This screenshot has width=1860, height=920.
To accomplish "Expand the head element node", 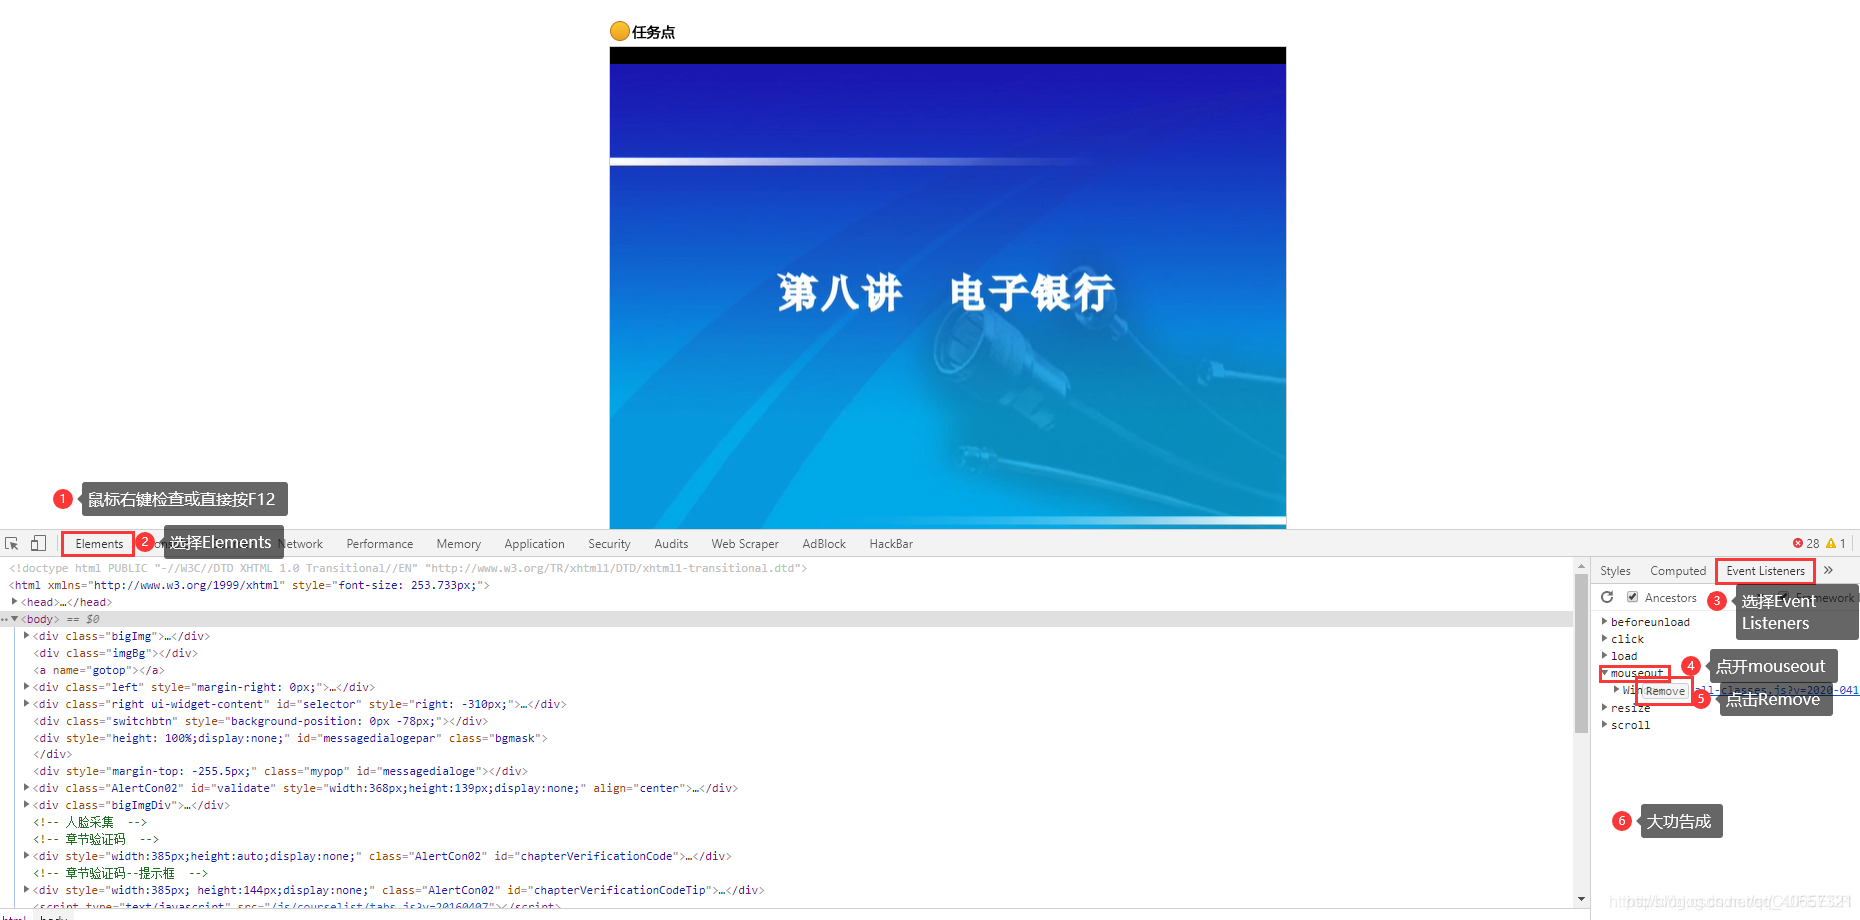I will tap(14, 602).
